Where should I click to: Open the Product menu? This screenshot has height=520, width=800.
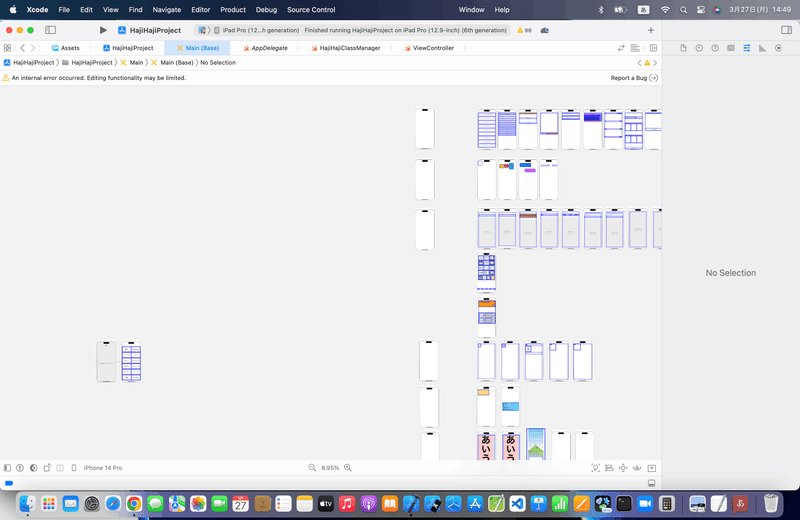click(x=233, y=10)
